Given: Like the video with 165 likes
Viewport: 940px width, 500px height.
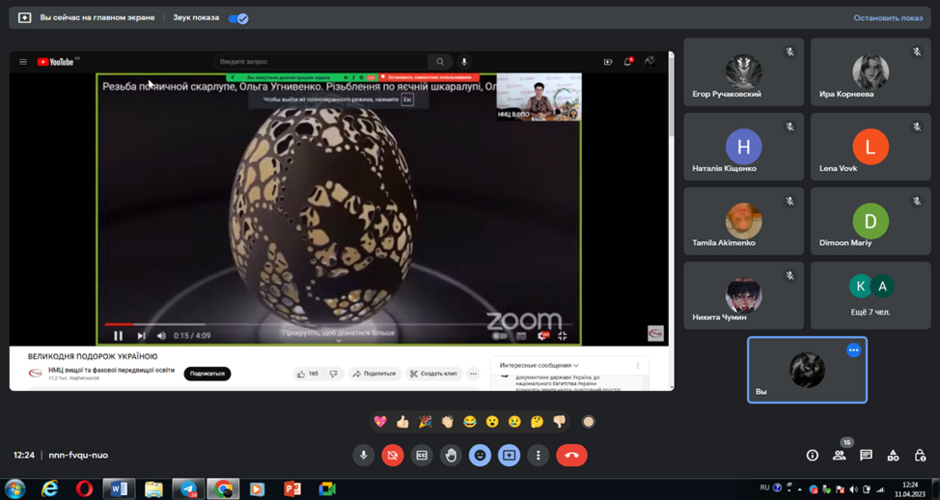Looking at the screenshot, I should [x=308, y=374].
